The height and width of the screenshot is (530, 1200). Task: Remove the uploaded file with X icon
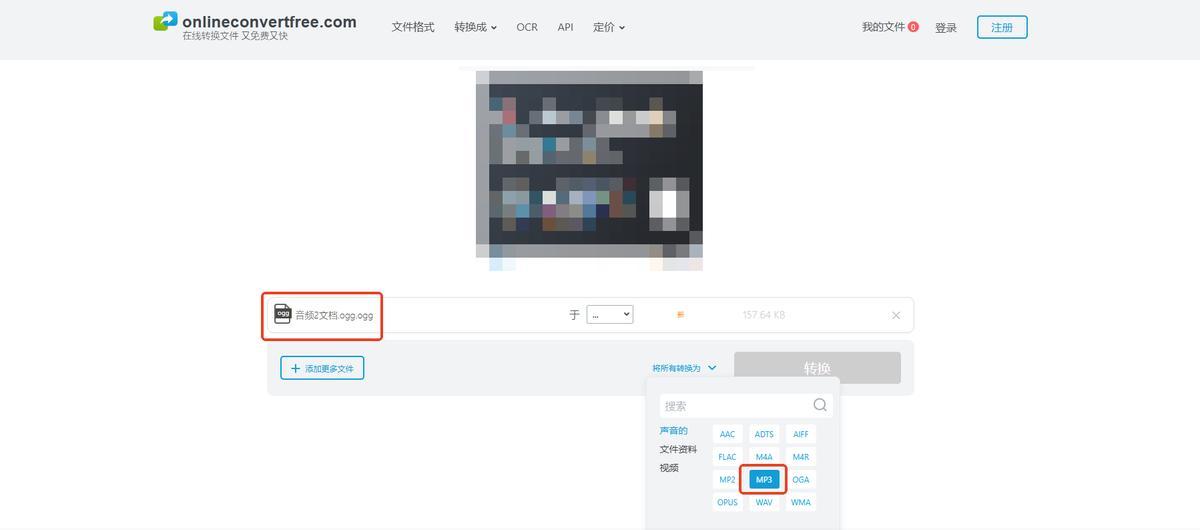[896, 315]
